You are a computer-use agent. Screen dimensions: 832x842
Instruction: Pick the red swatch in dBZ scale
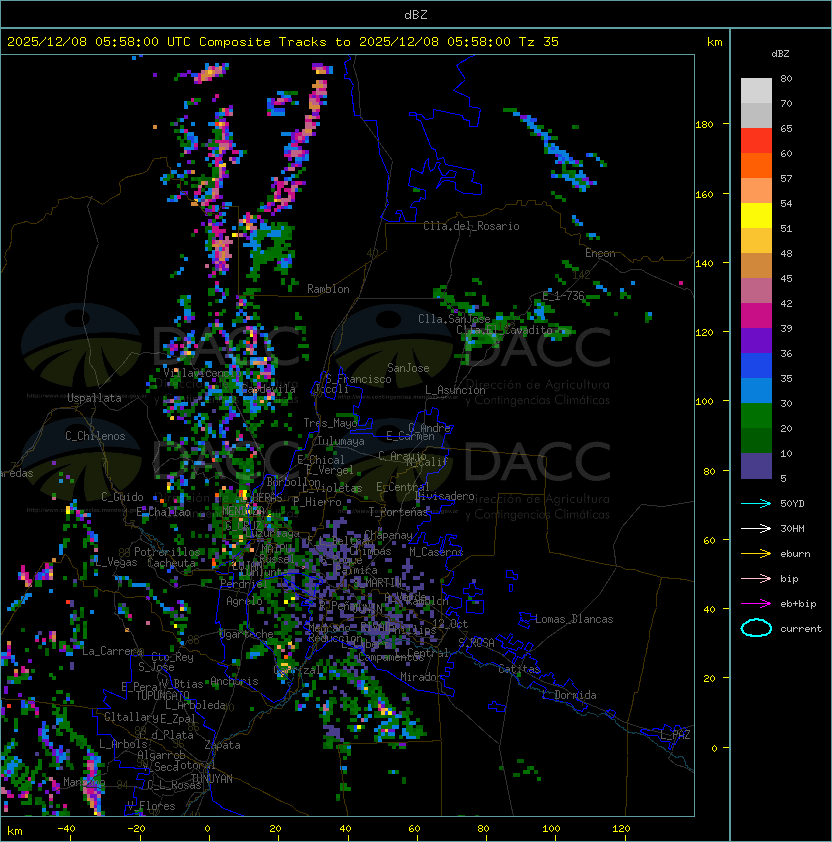click(x=756, y=141)
